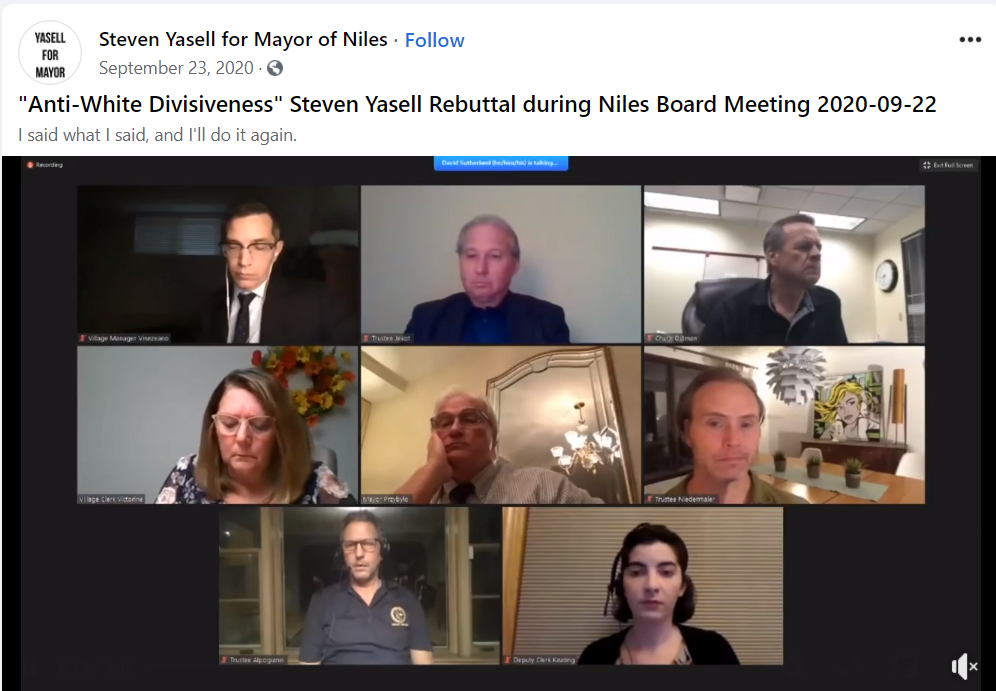The width and height of the screenshot is (996, 691).
Task: Click the 'Anti-White Divisiveness' video title
Action: [x=478, y=104]
